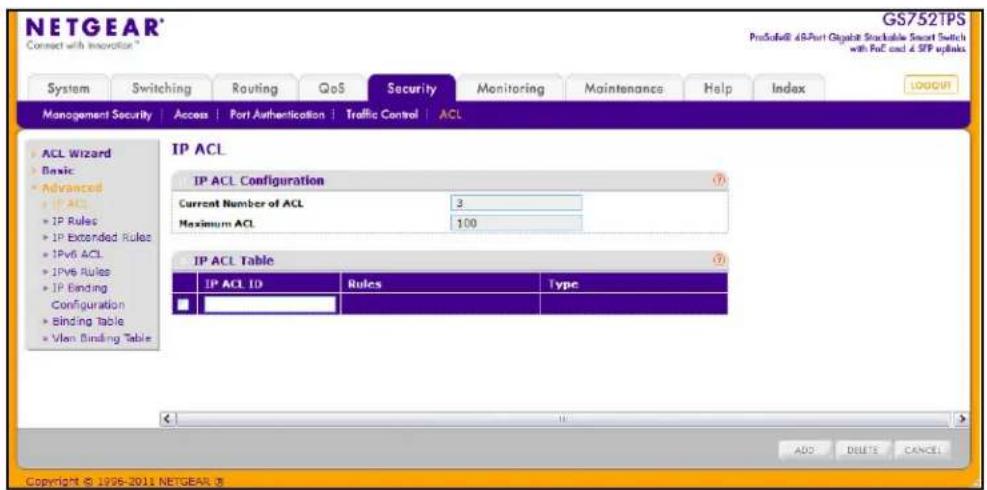Select the highlighted IP ACL sidebar item

pos(69,203)
